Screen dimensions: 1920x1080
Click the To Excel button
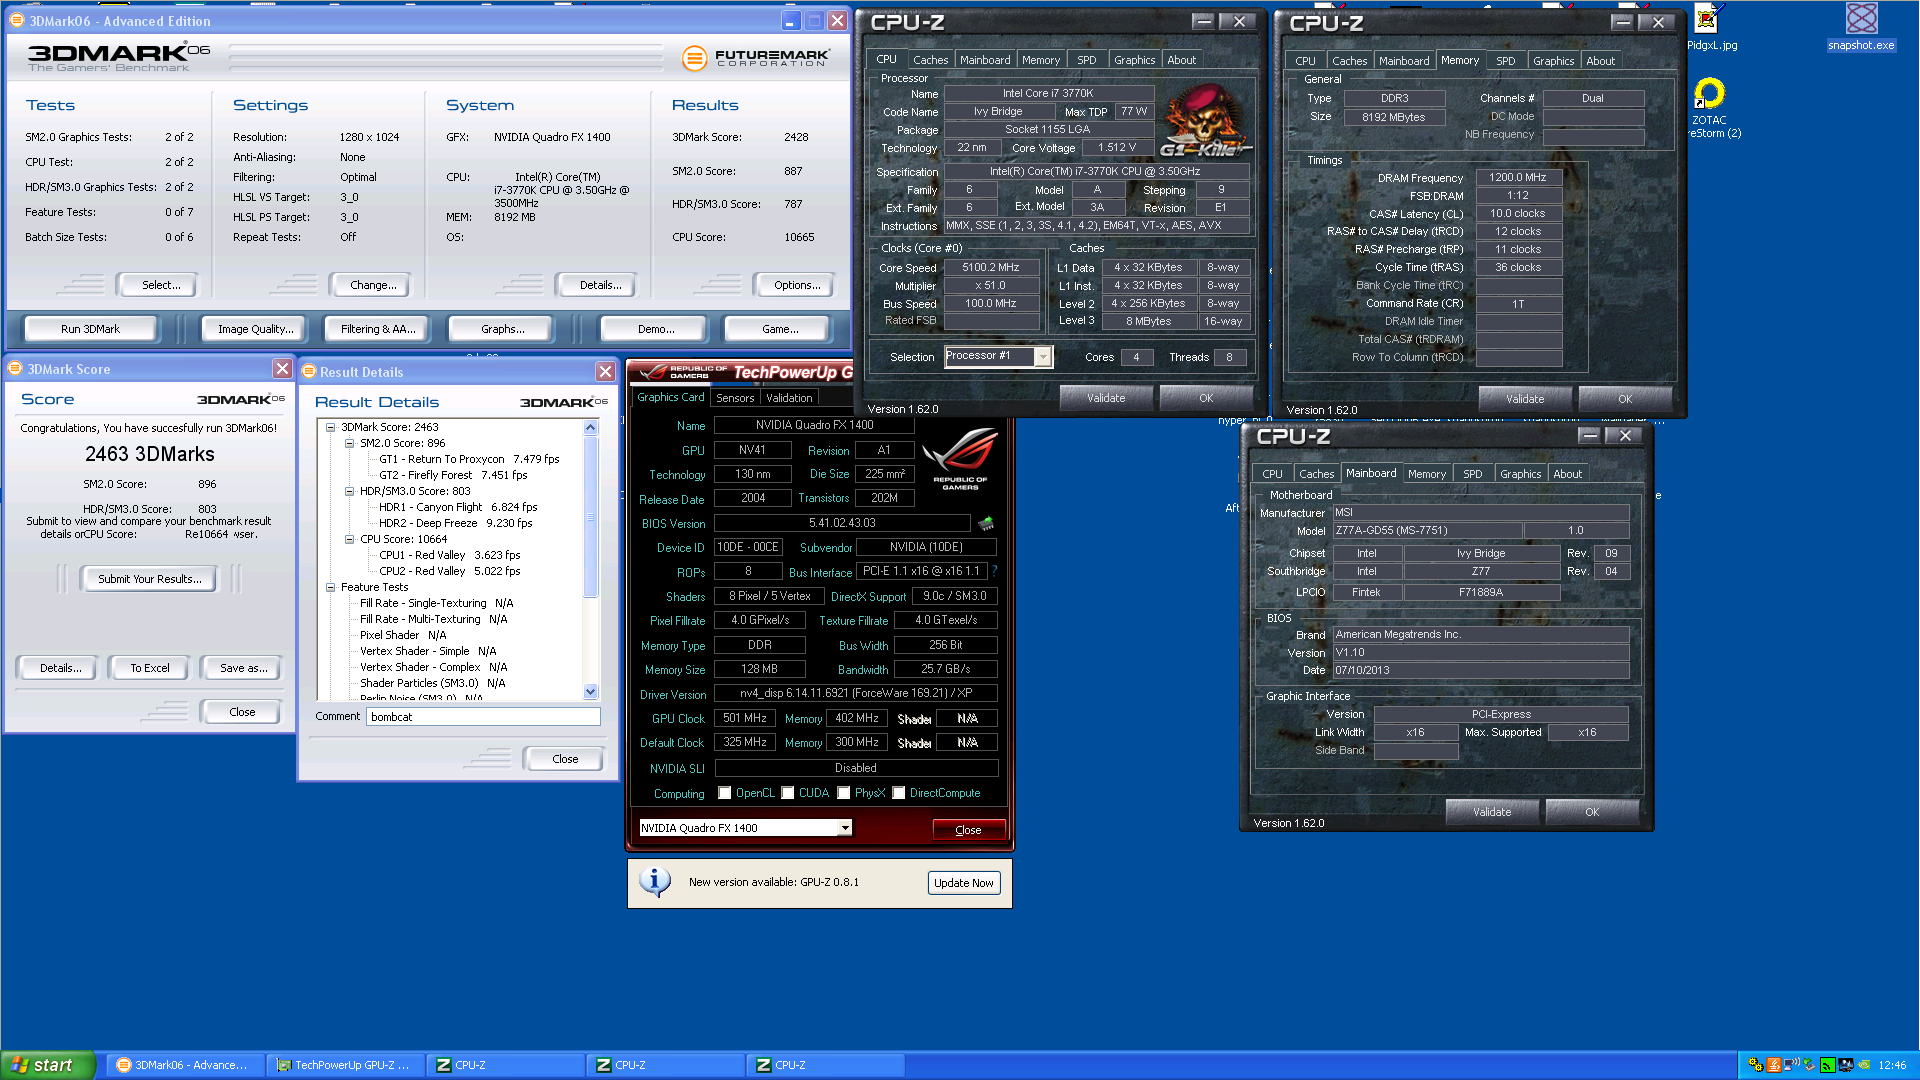(150, 668)
